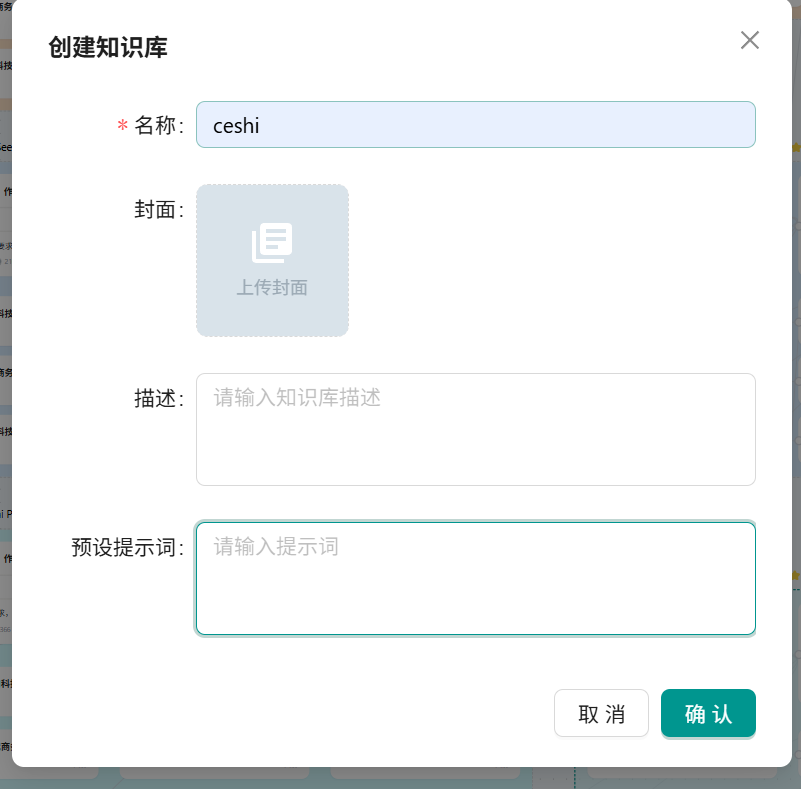
Task: Click the X icon to dismiss the dialog
Action: click(x=750, y=40)
